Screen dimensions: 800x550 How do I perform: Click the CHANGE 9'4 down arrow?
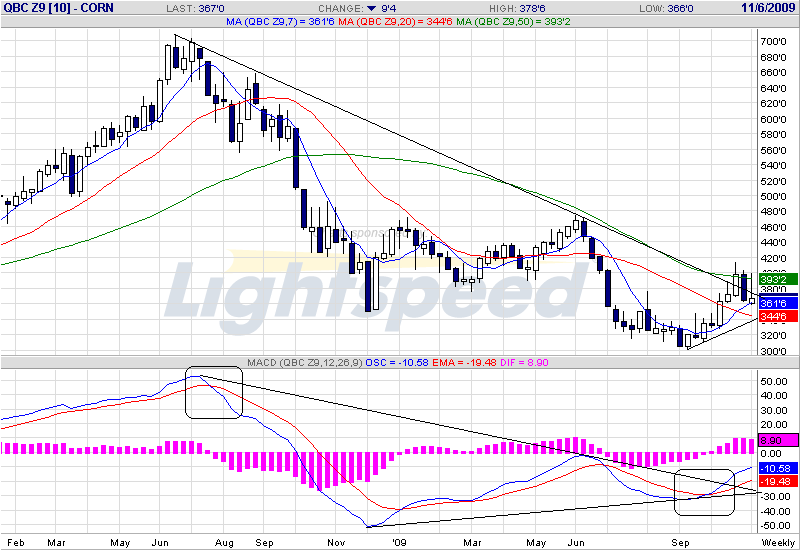371,9
